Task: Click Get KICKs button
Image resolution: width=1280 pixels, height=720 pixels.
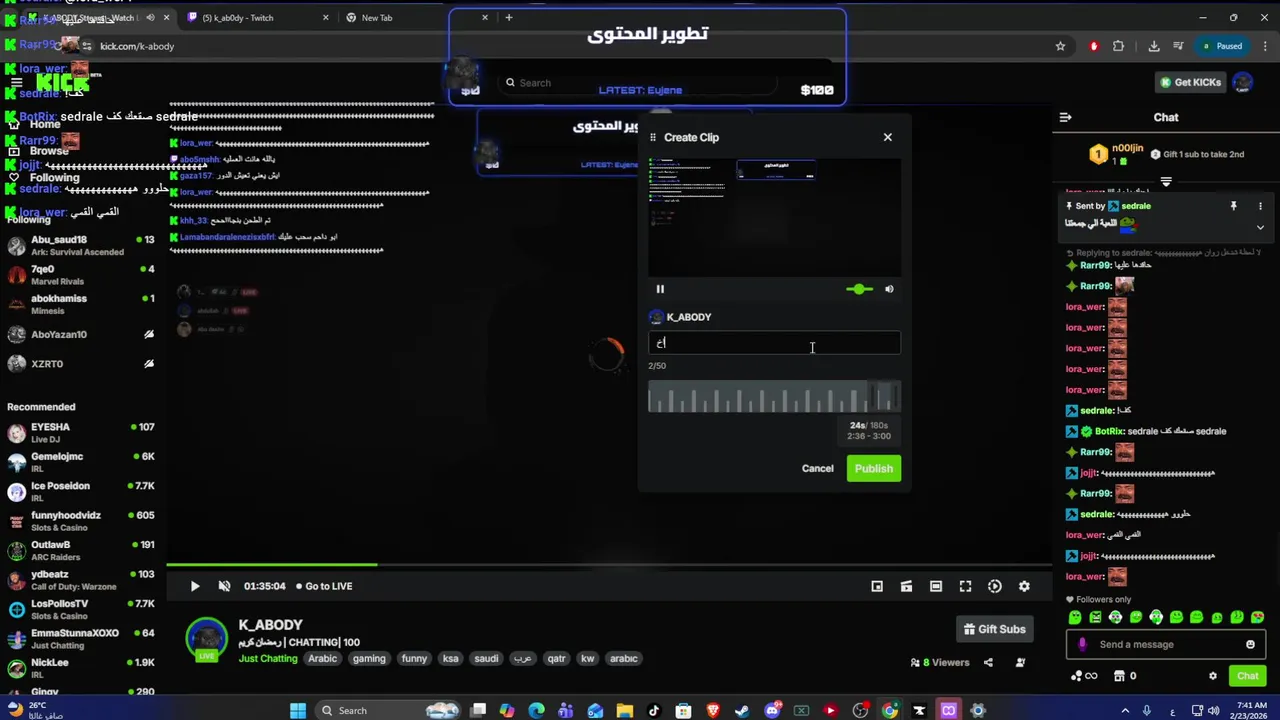Action: 1190,82
